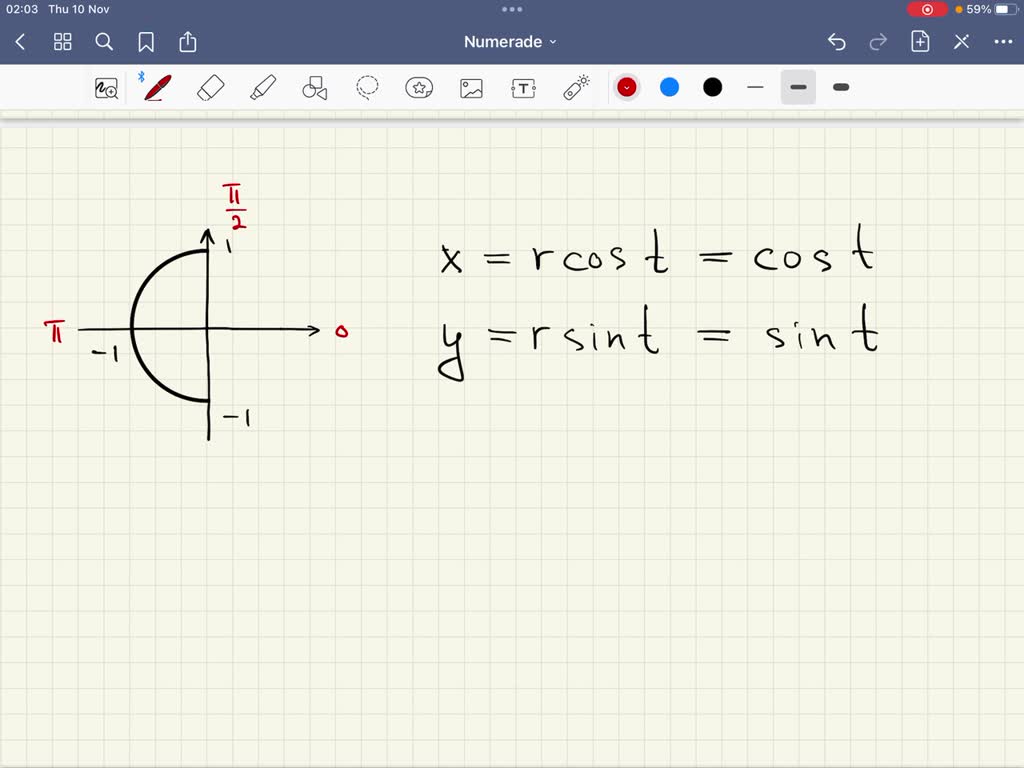Screen dimensions: 1024x768
Task: Activate the lasso selection tool
Action: pos(367,87)
